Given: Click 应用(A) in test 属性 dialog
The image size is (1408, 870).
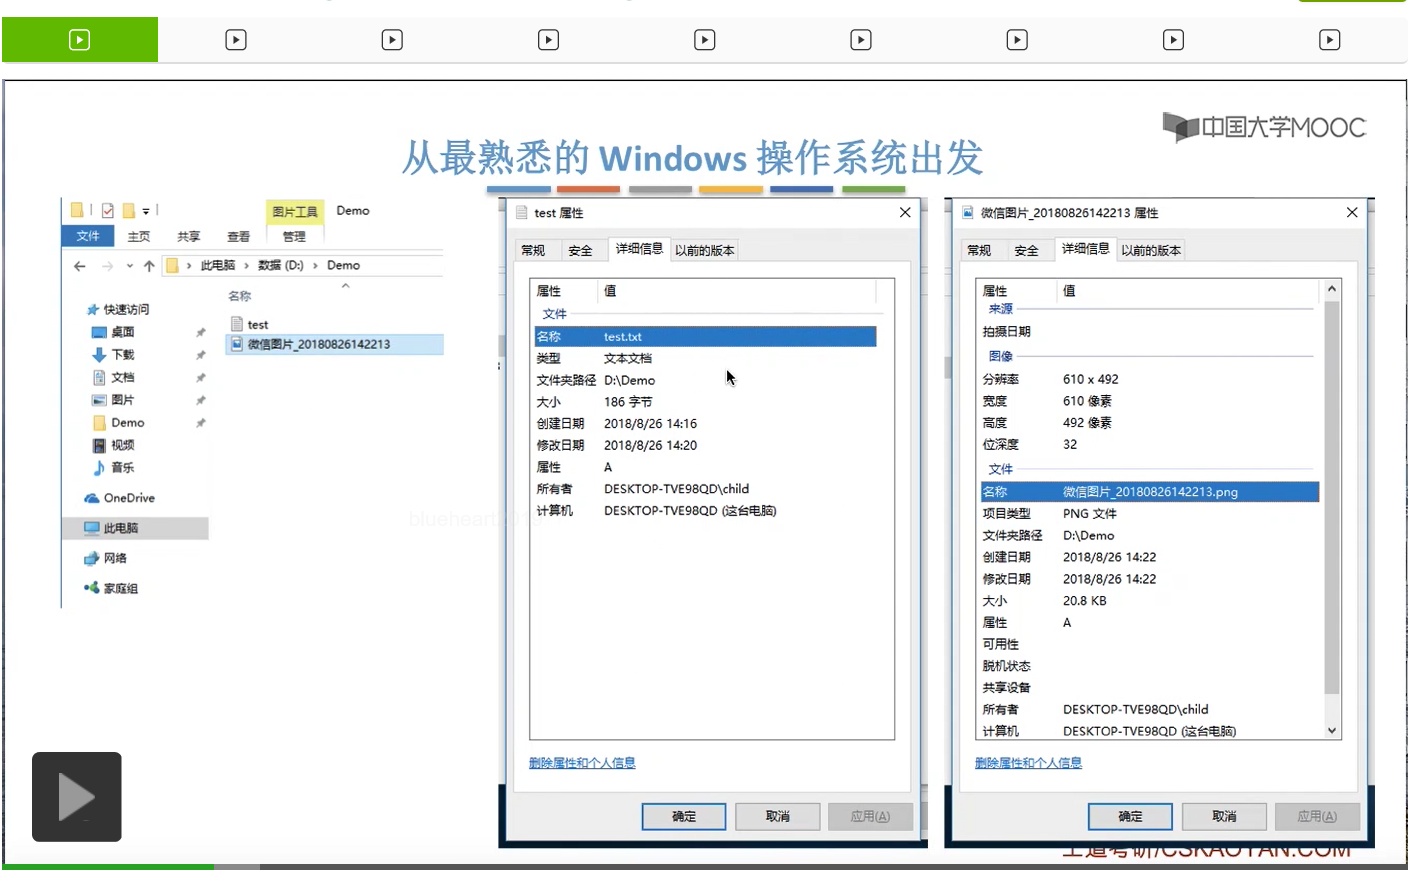Looking at the screenshot, I should (870, 817).
